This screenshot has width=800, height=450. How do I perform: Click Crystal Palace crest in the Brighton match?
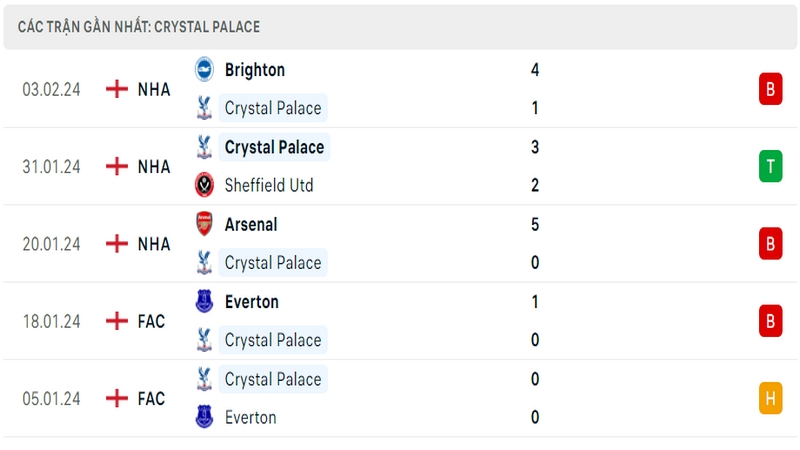205,108
